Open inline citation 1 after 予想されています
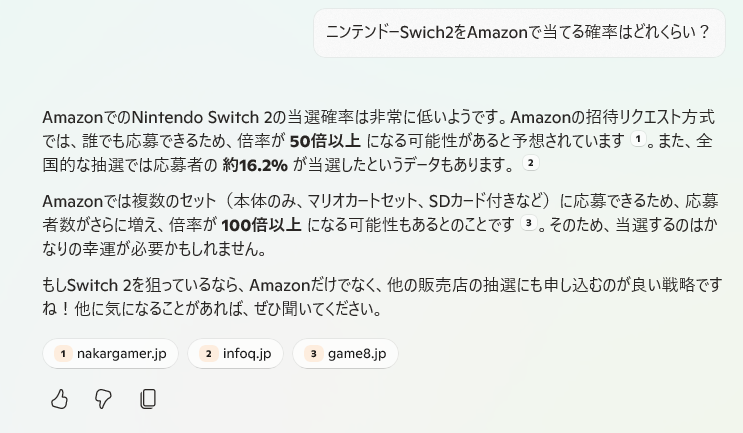The width and height of the screenshot is (743, 433). coord(638,139)
